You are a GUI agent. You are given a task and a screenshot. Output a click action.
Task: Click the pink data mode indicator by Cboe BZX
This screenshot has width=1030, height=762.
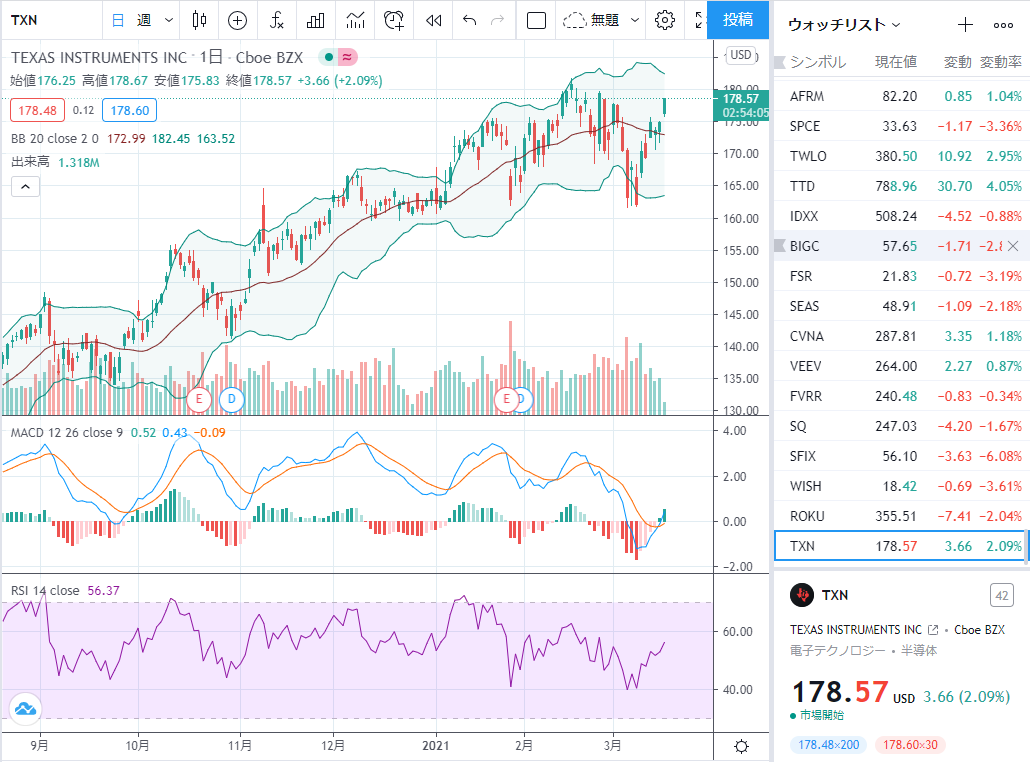pyautogui.click(x=347, y=57)
